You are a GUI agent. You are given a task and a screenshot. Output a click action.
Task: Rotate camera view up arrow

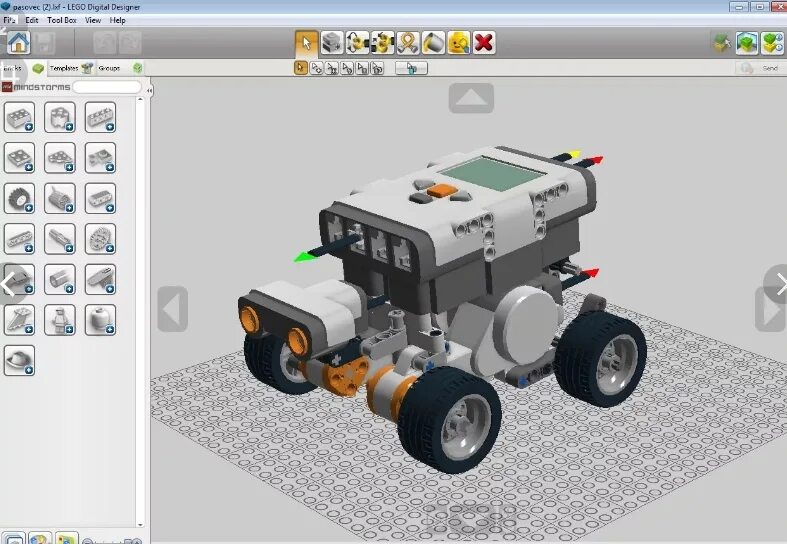tap(471, 98)
